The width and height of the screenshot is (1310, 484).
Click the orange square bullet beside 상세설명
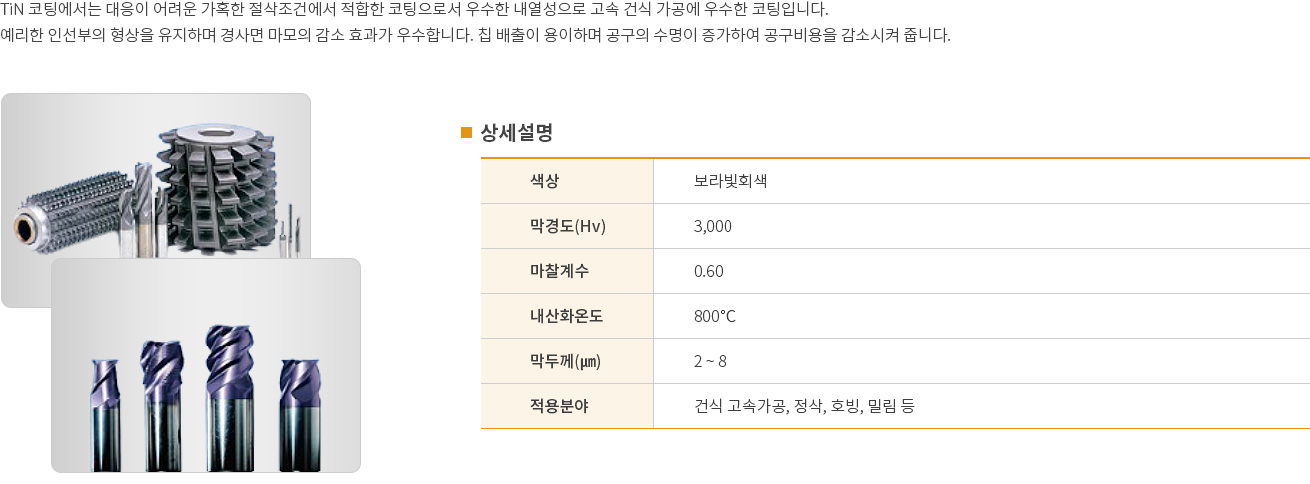pyautogui.click(x=466, y=132)
